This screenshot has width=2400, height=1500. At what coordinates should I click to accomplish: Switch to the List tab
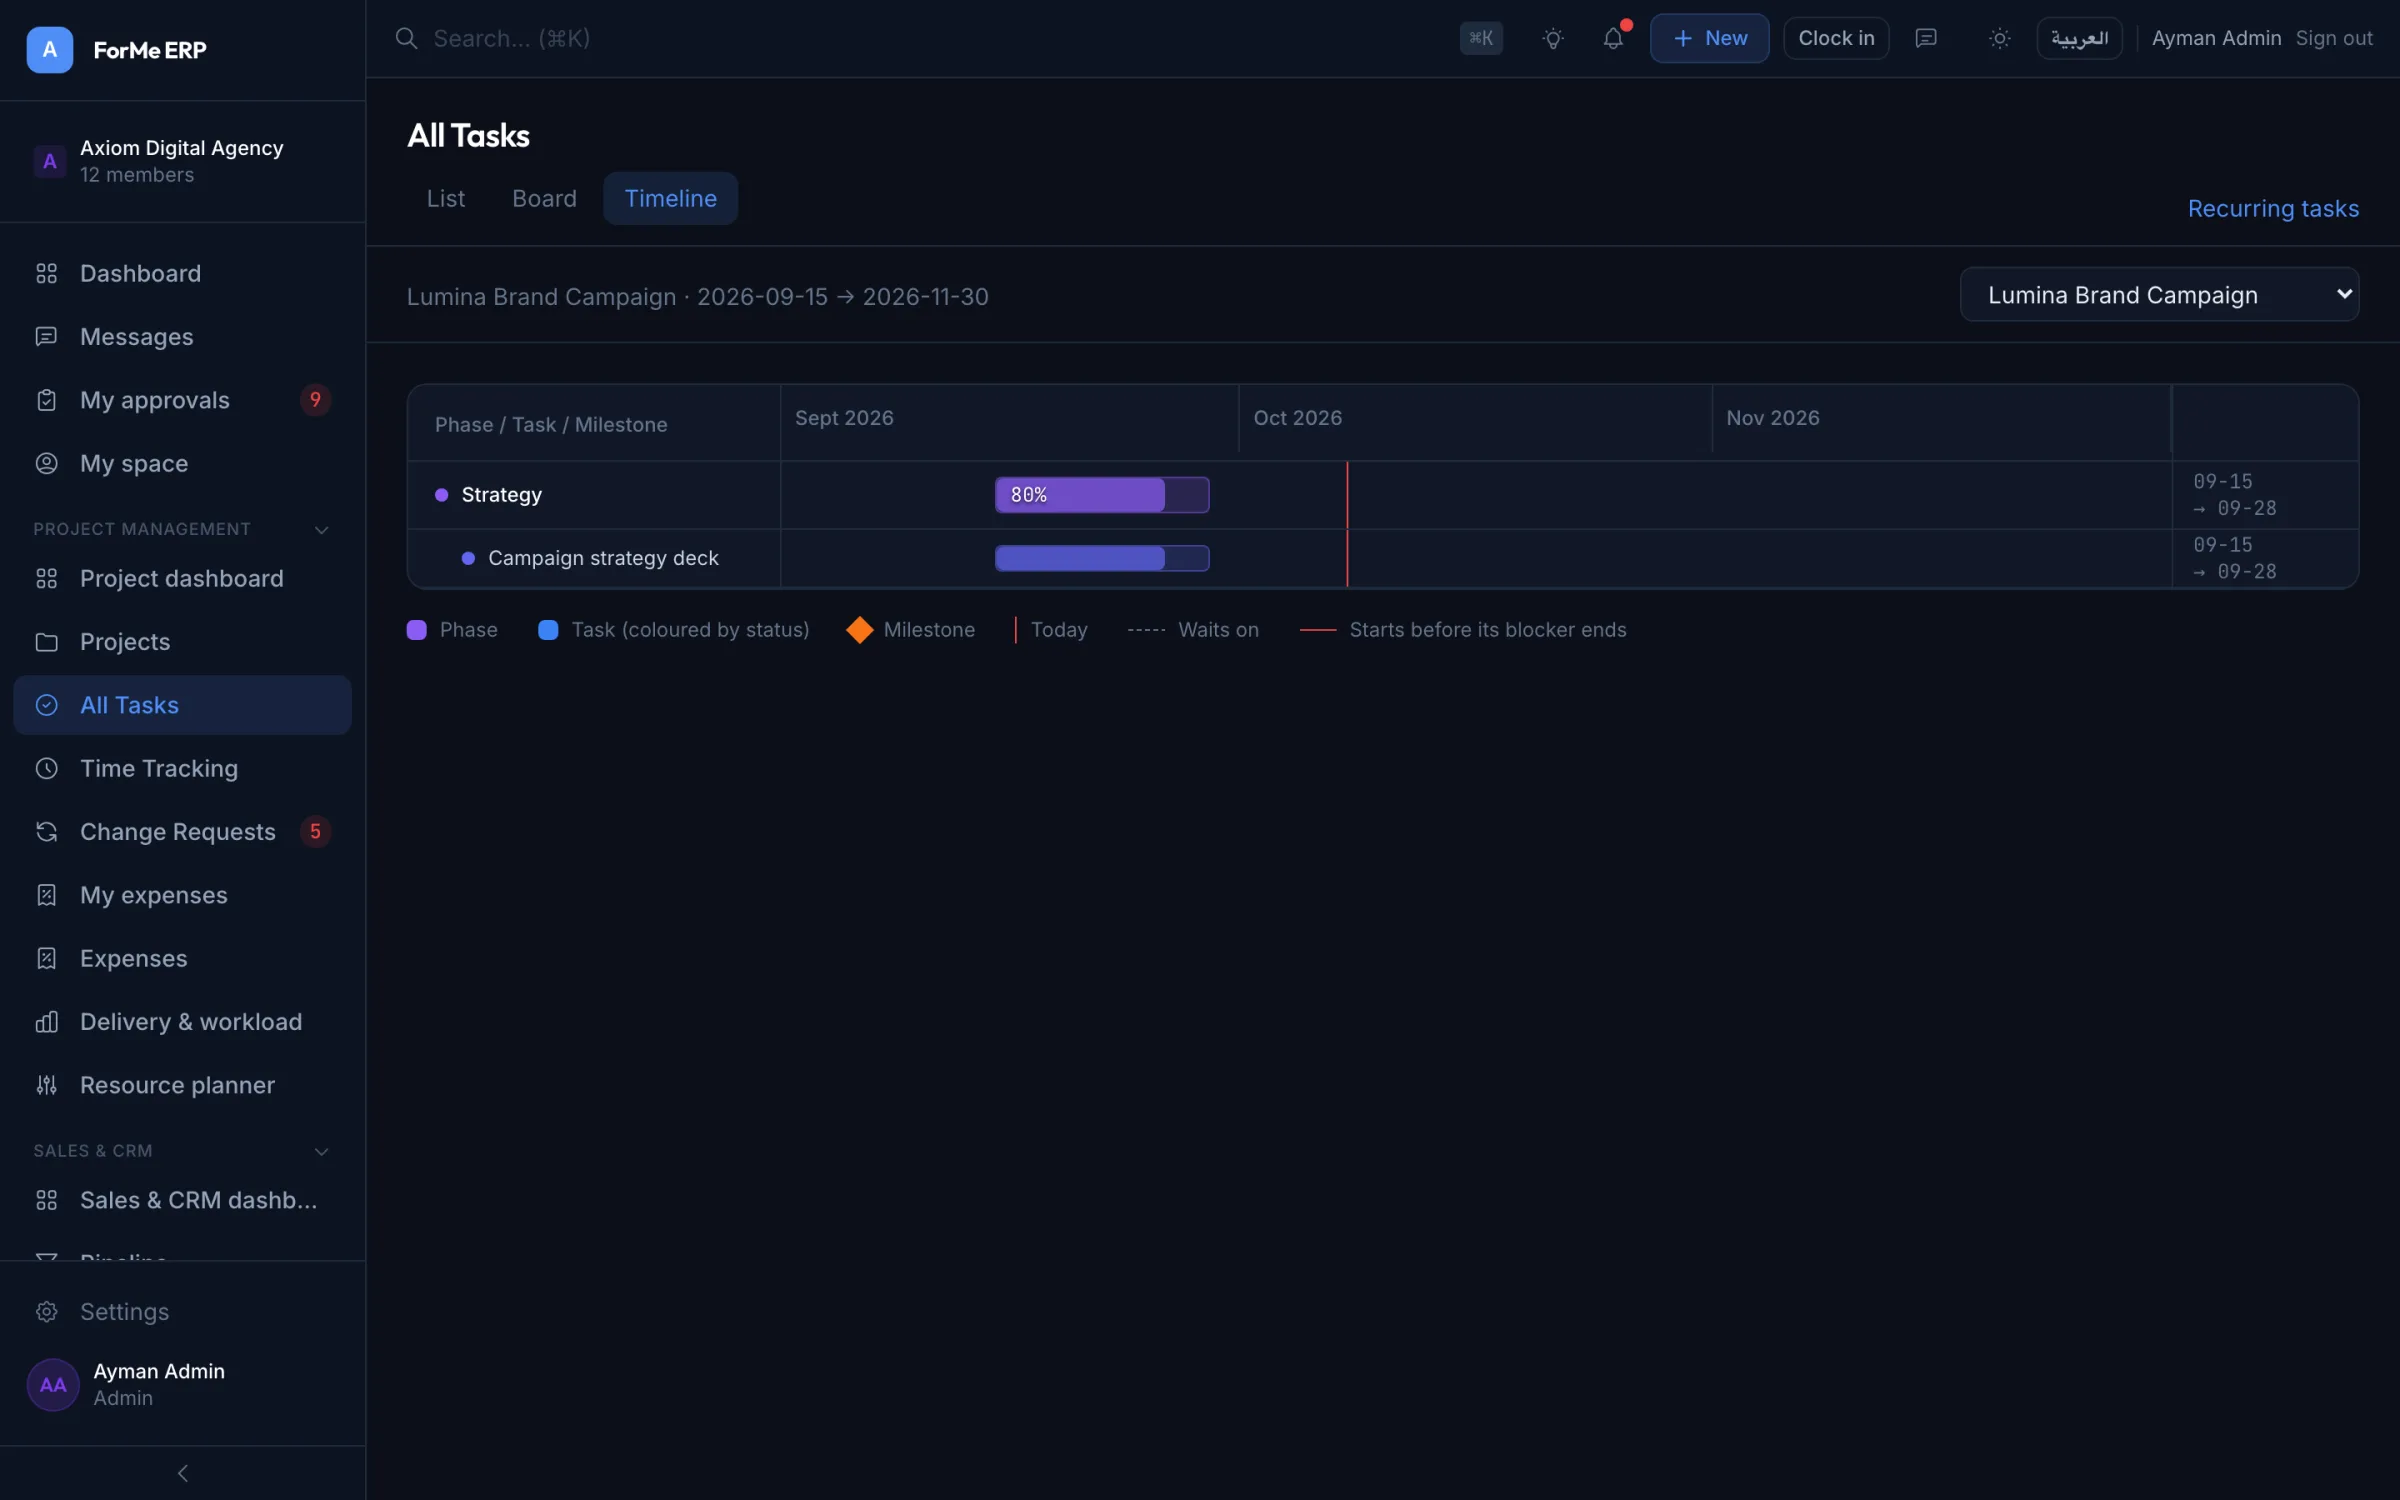(445, 198)
